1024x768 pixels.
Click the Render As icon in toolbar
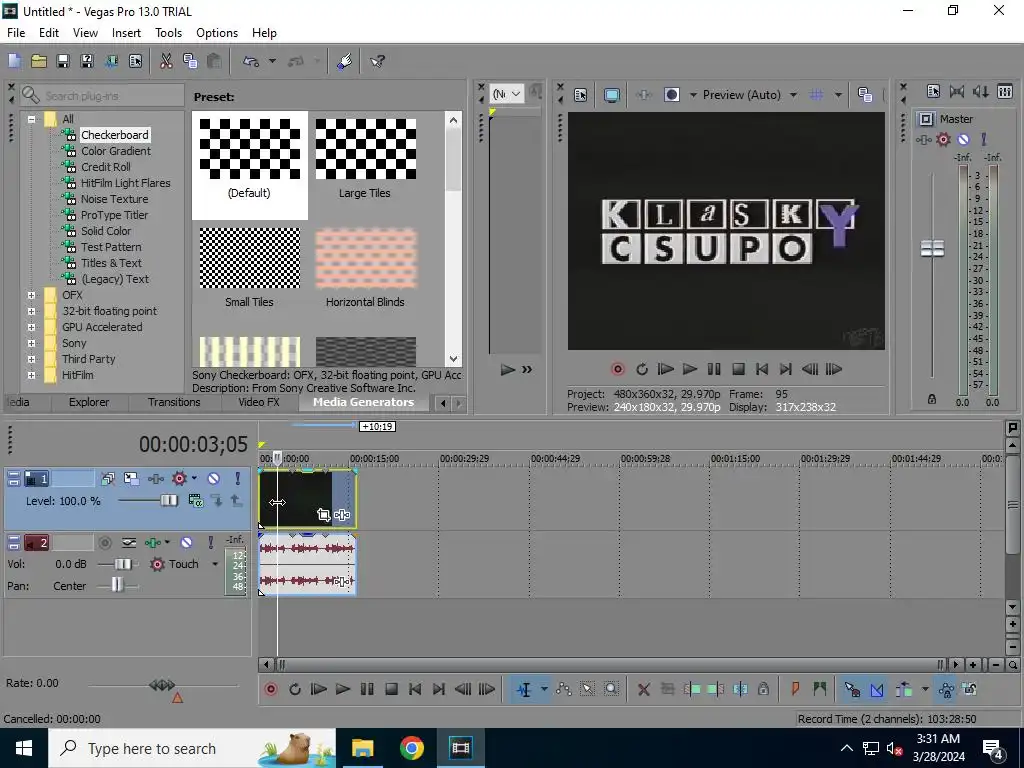point(111,61)
